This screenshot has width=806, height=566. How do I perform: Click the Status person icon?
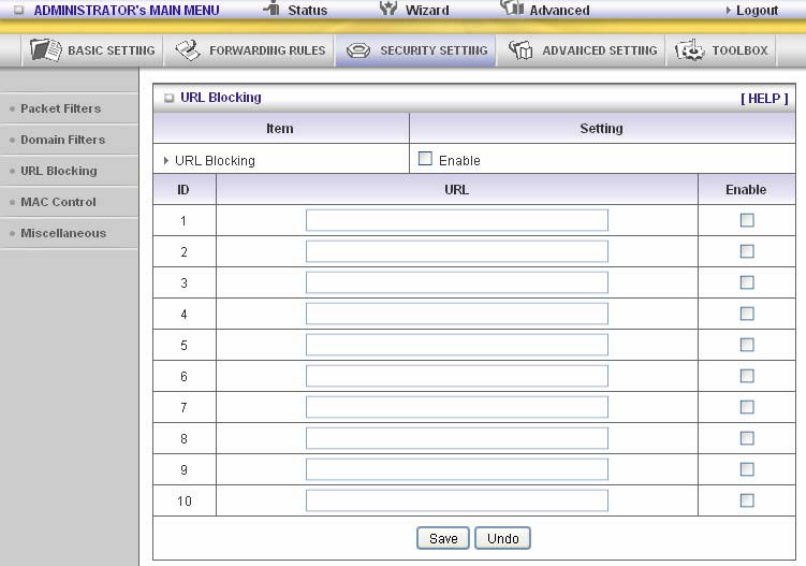click(x=272, y=8)
